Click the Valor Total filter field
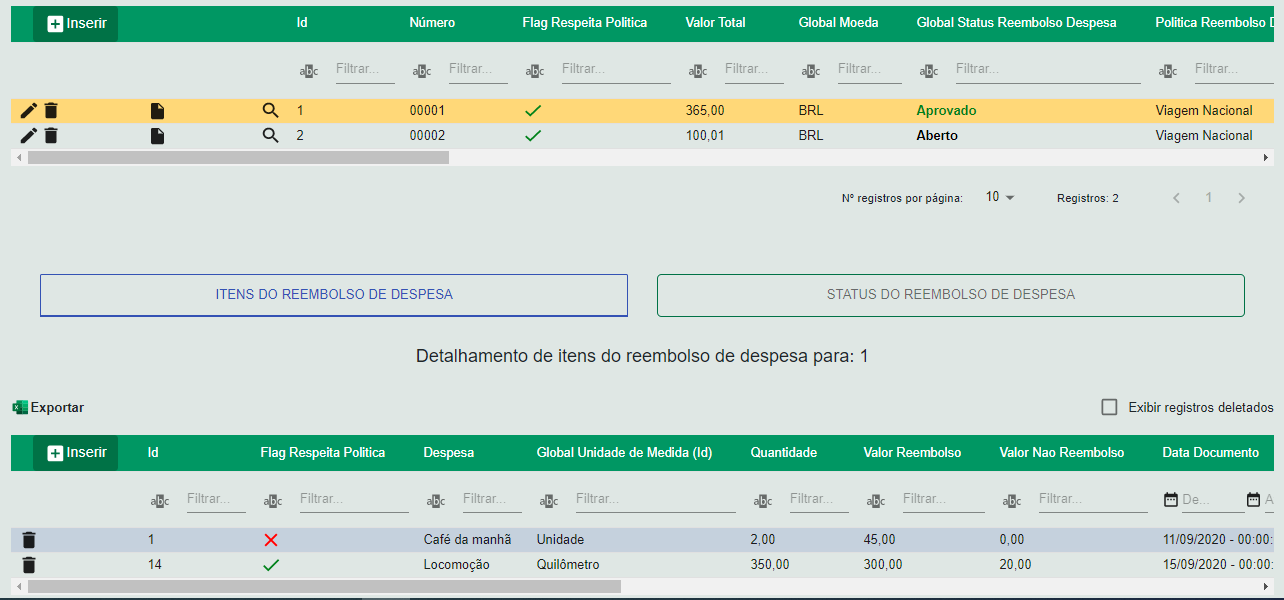The image size is (1284, 600). [754, 69]
